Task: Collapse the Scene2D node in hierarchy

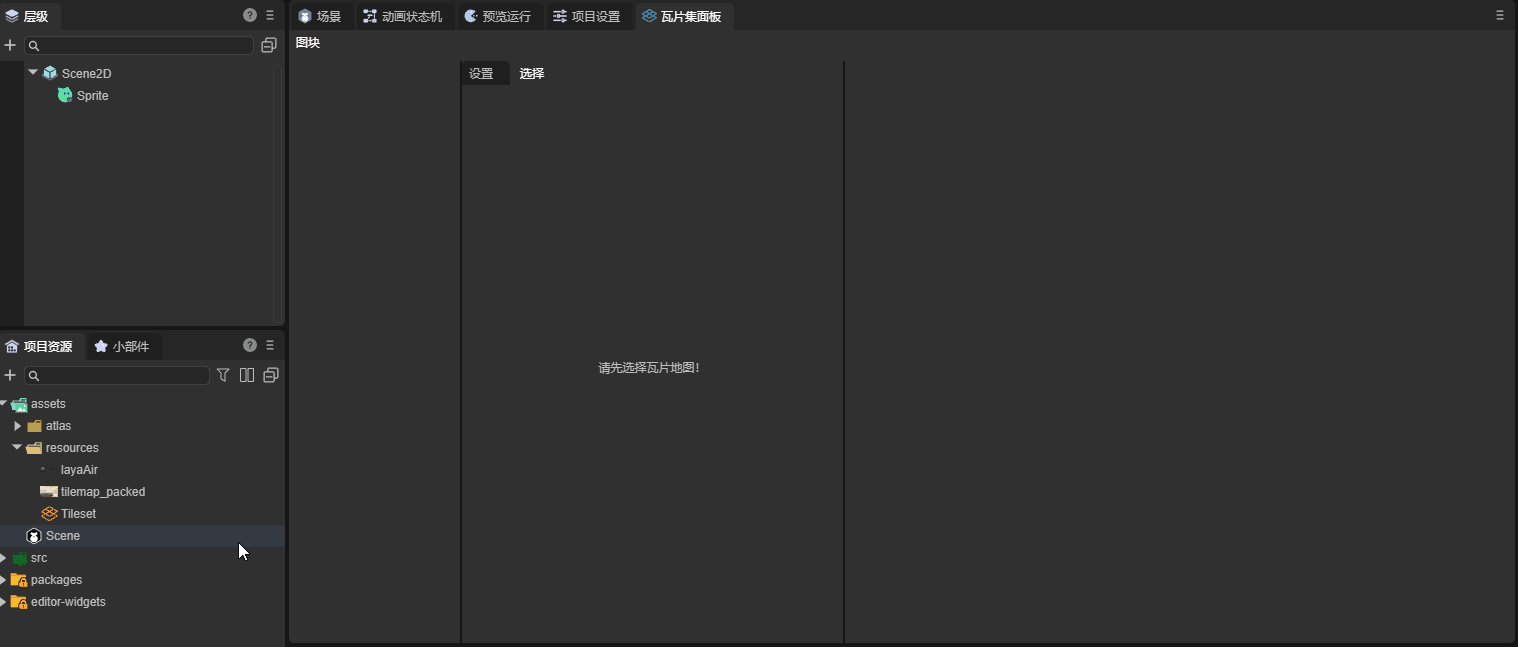Action: point(33,72)
